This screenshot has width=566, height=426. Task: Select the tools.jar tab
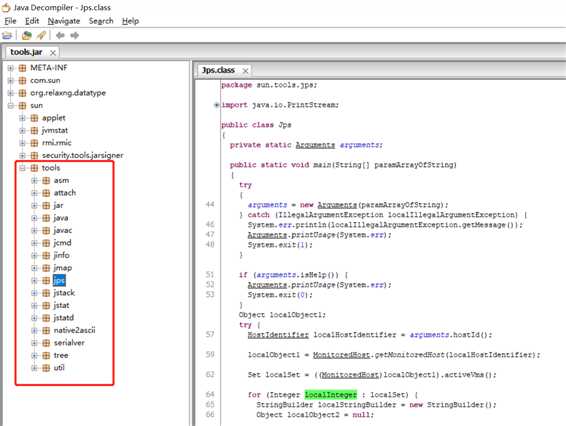click(x=26, y=52)
